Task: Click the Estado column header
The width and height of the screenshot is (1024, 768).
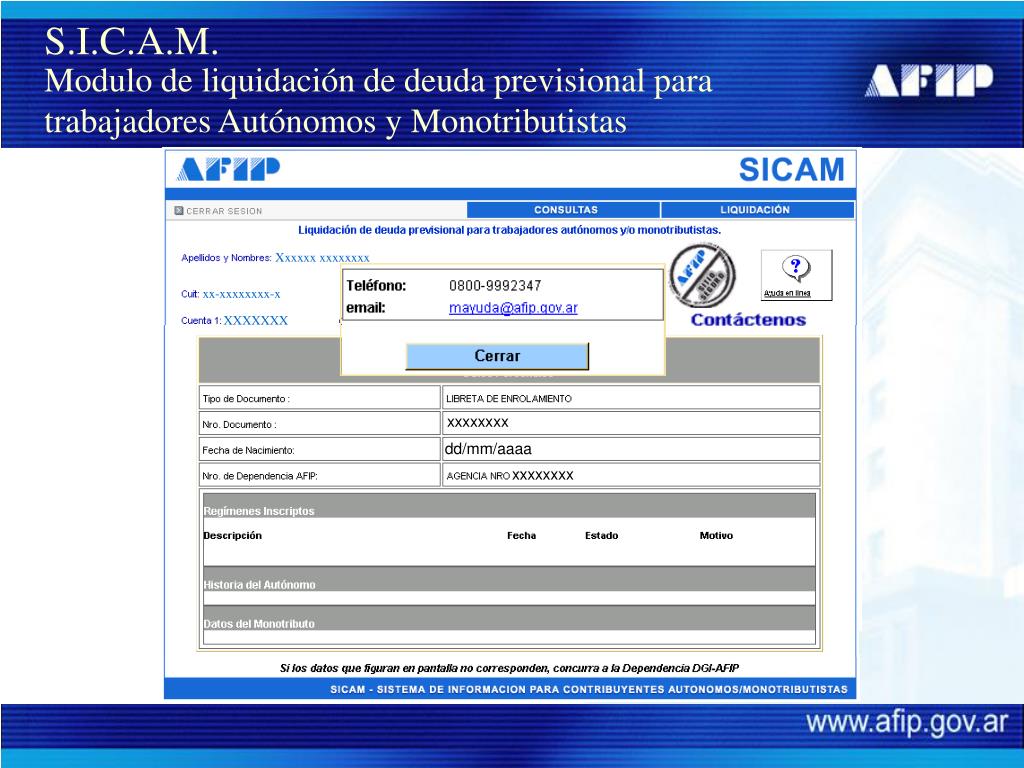Action: (601, 536)
